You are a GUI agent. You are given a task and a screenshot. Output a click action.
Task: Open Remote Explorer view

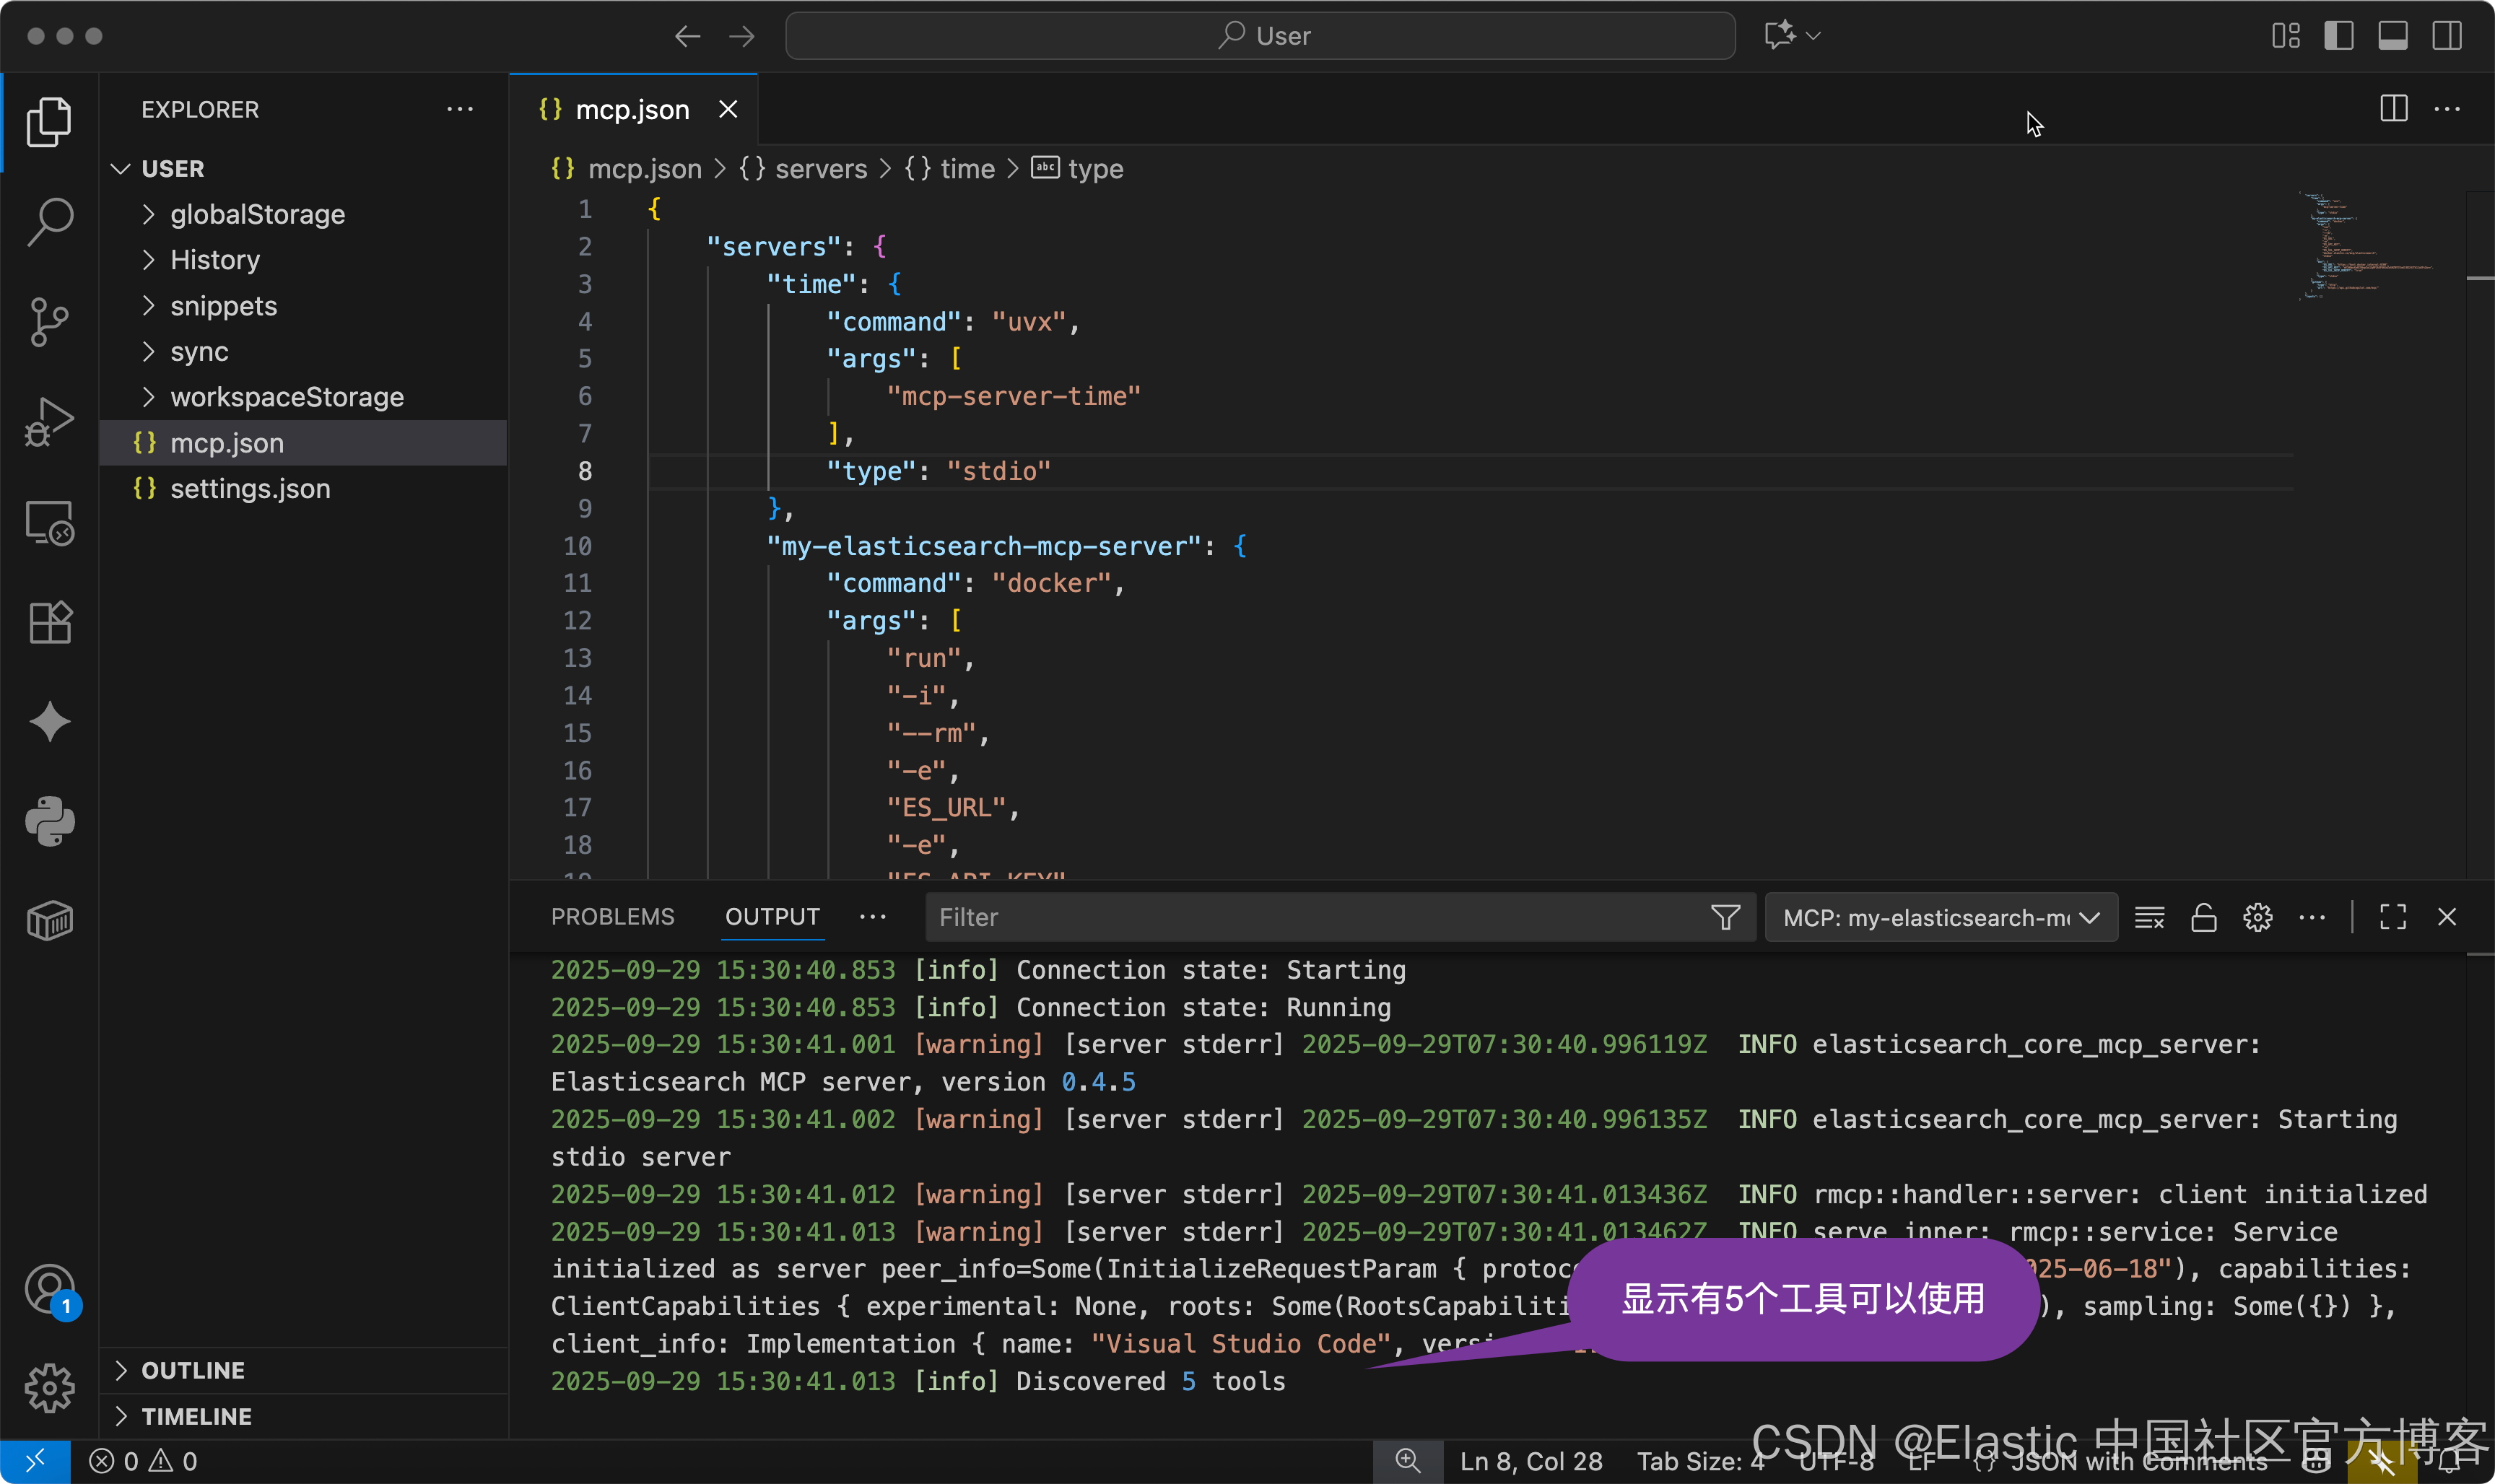[49, 522]
